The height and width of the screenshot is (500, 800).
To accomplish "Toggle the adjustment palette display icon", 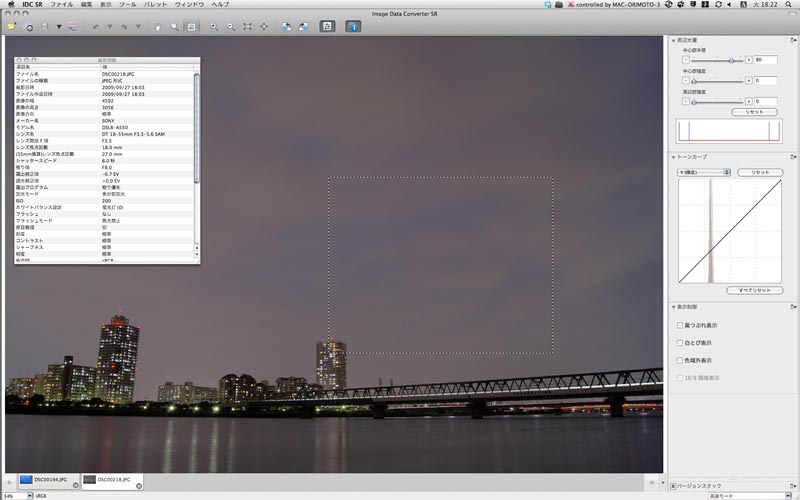I will [327, 27].
